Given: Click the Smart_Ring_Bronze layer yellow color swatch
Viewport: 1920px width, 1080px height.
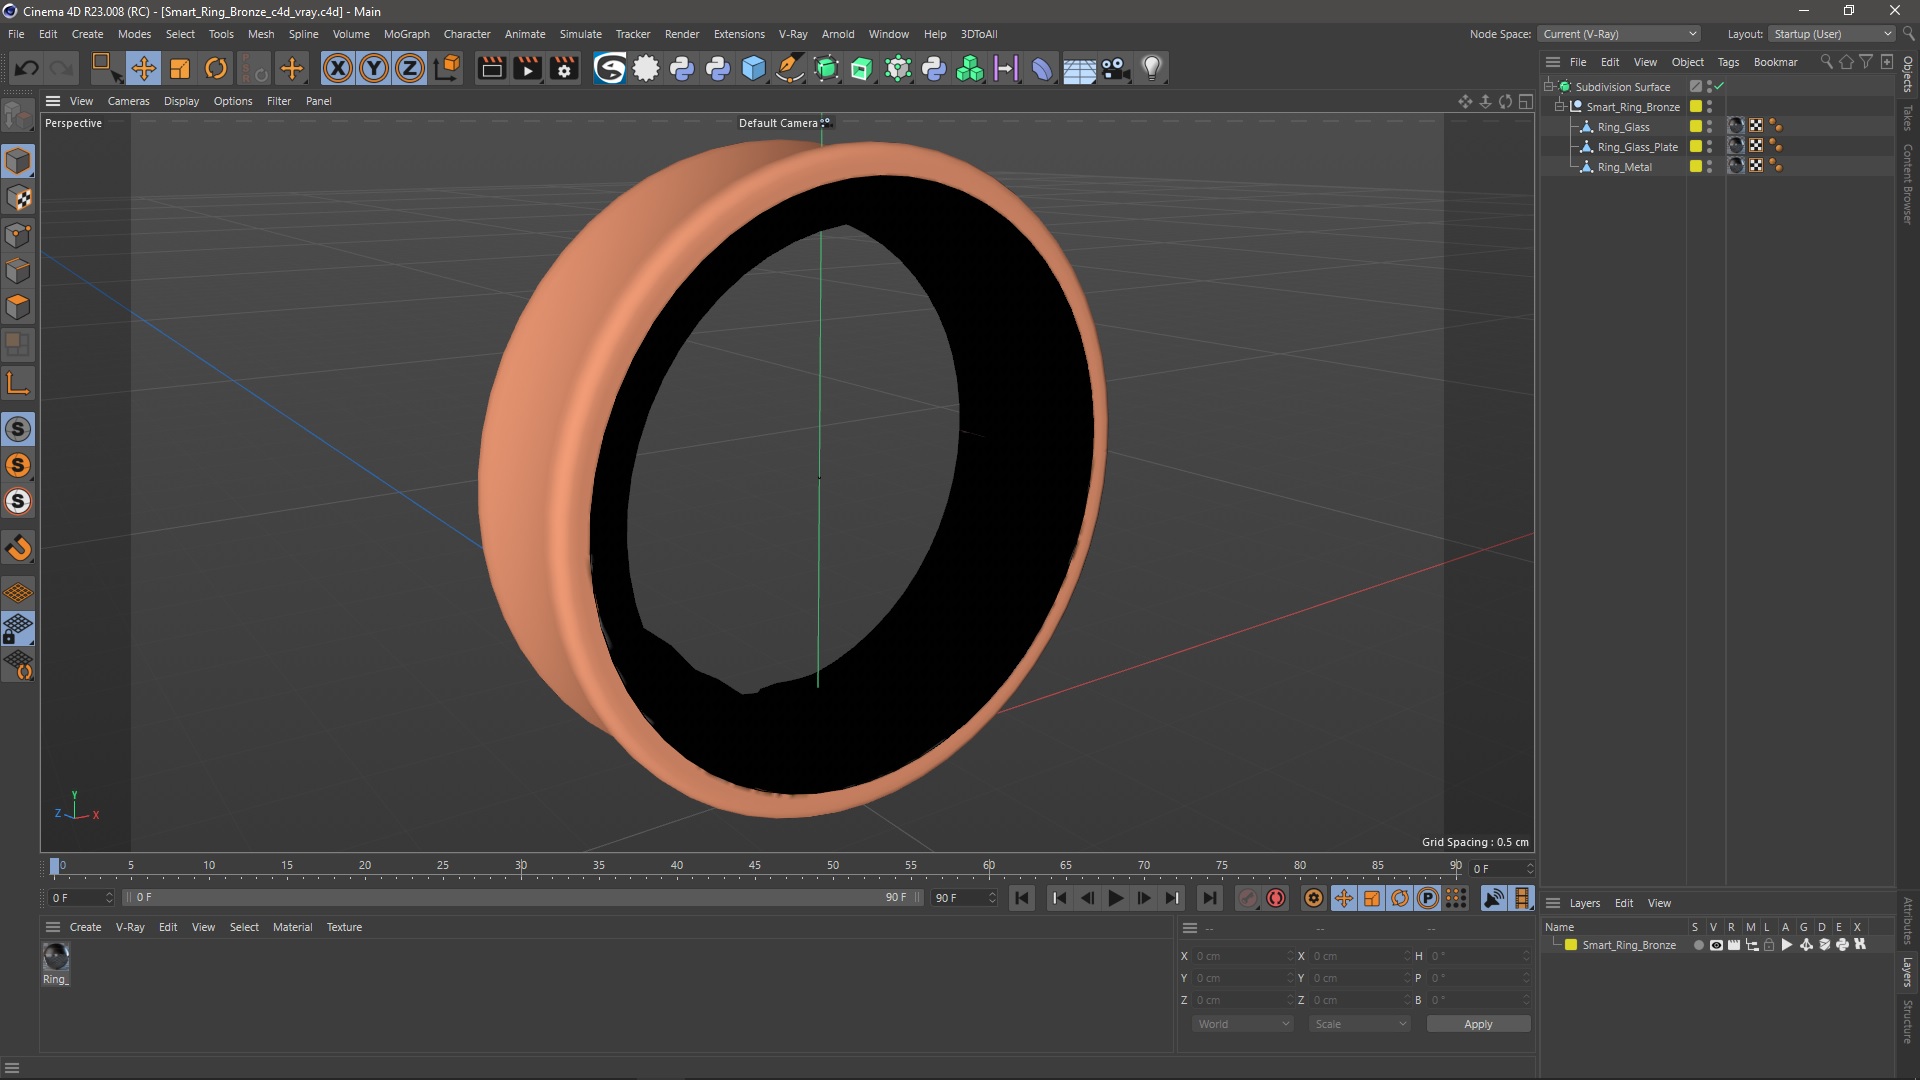Looking at the screenshot, I should 1571,945.
